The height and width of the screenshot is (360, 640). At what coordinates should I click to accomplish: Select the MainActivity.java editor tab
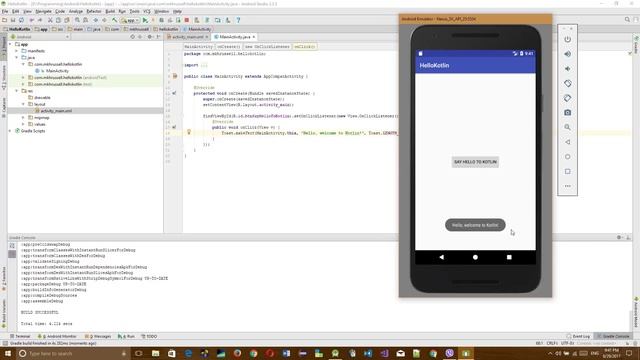point(235,37)
